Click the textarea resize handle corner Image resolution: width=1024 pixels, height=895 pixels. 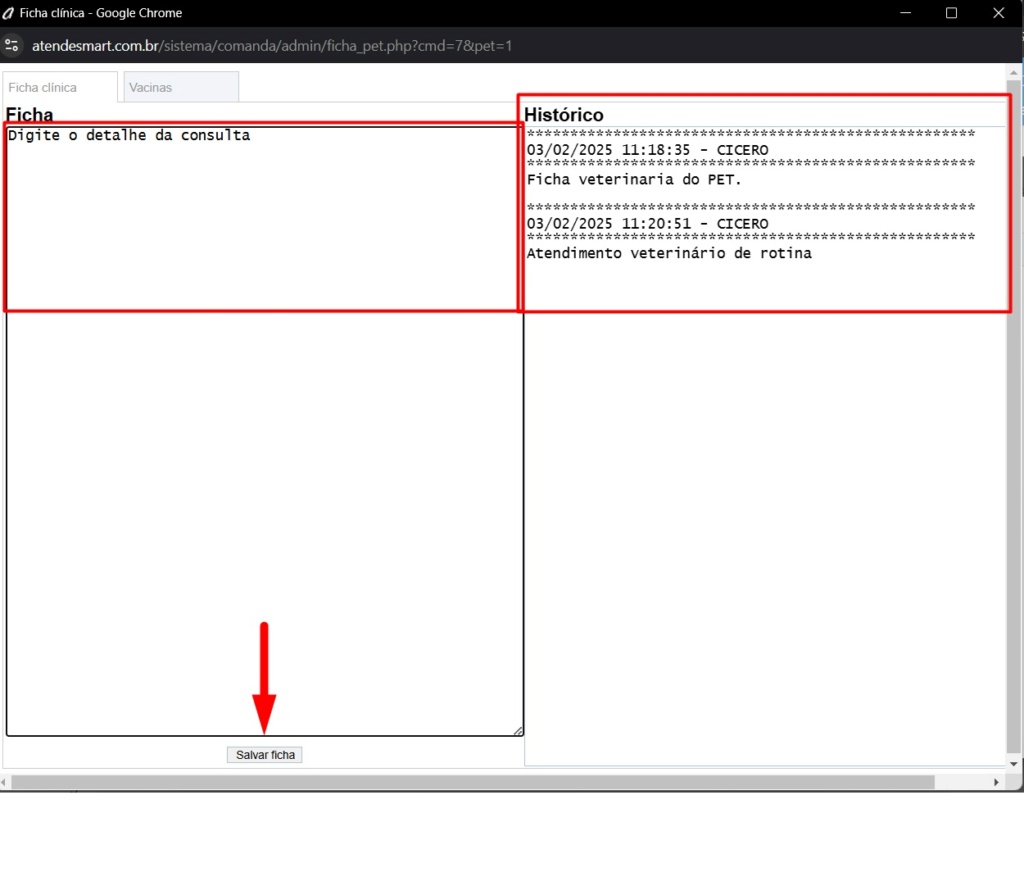(518, 731)
